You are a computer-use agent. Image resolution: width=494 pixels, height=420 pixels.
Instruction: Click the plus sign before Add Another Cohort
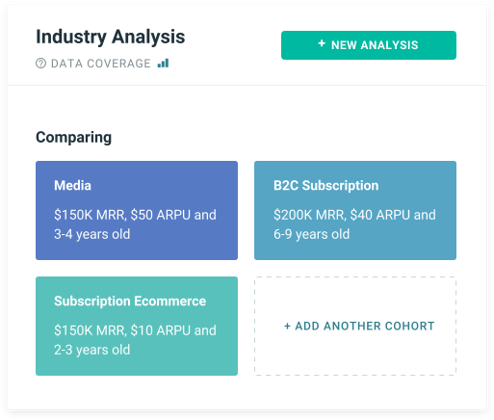click(287, 326)
